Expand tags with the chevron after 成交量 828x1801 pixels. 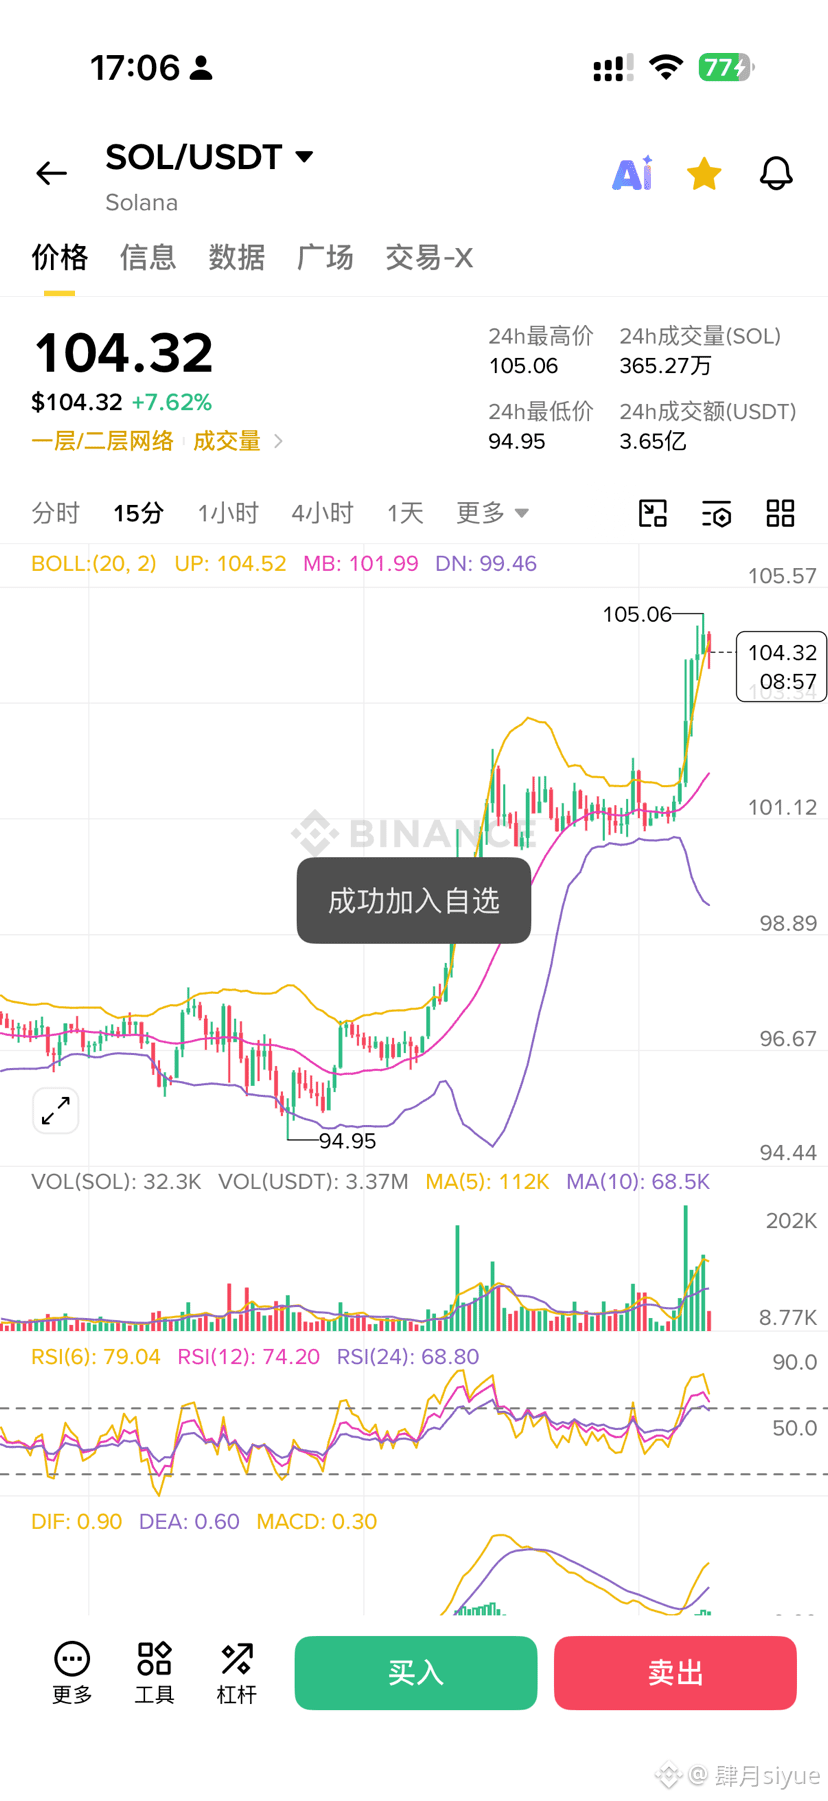[278, 441]
